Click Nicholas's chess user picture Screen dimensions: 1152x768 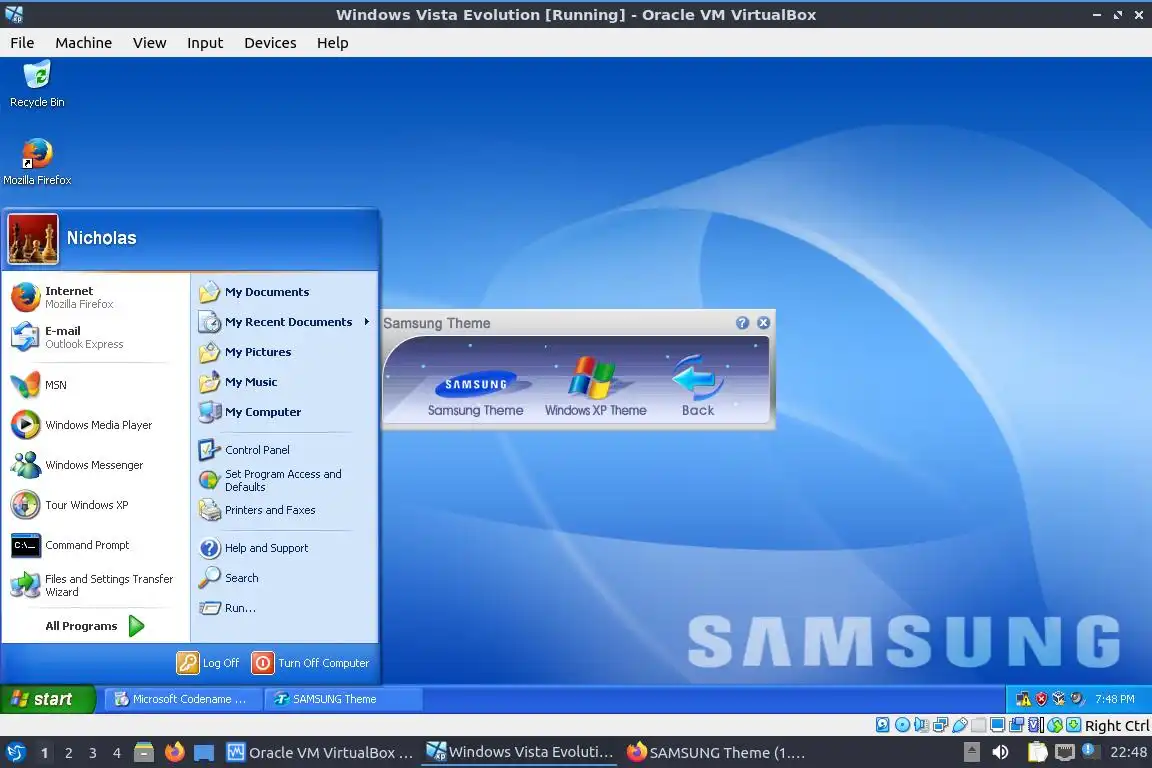pyautogui.click(x=33, y=239)
